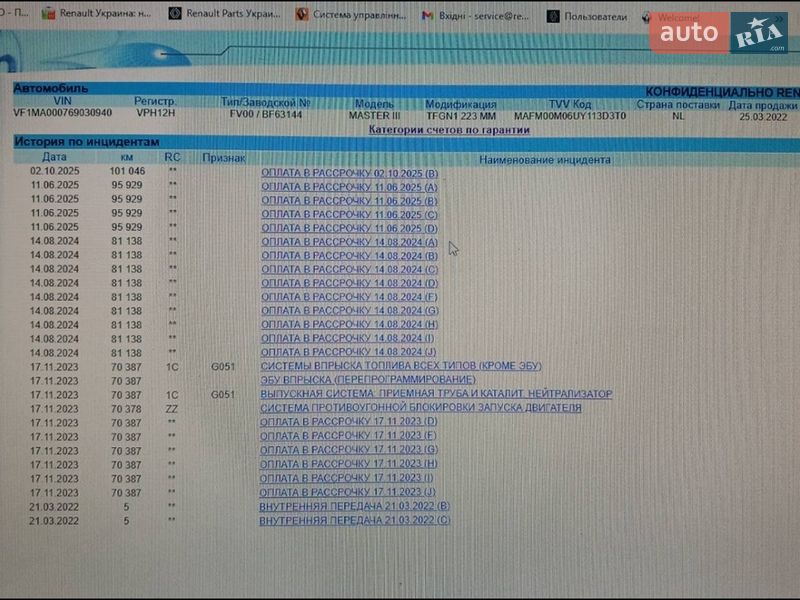Viewport: 800px width, 600px height.
Task: Open ОПЛАТА В РАССРОЧКУ 11.06.2025 (A)
Action: coord(349,187)
